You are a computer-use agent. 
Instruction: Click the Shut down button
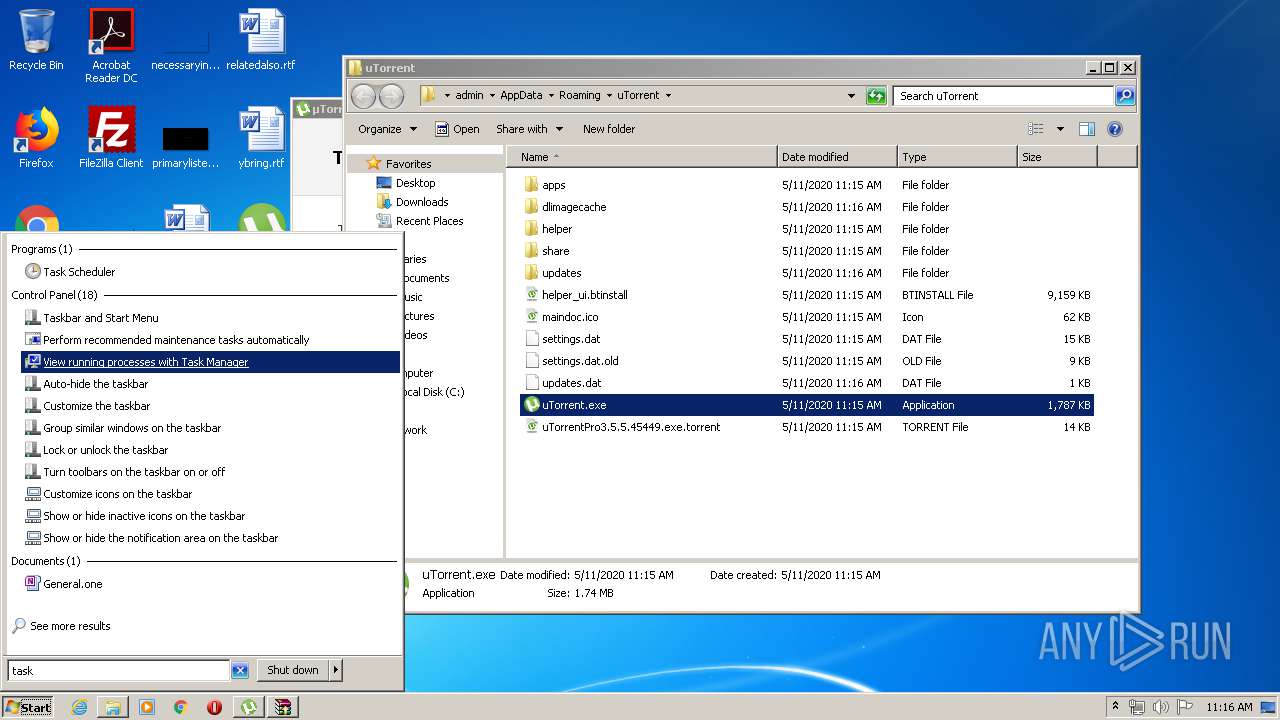point(292,670)
